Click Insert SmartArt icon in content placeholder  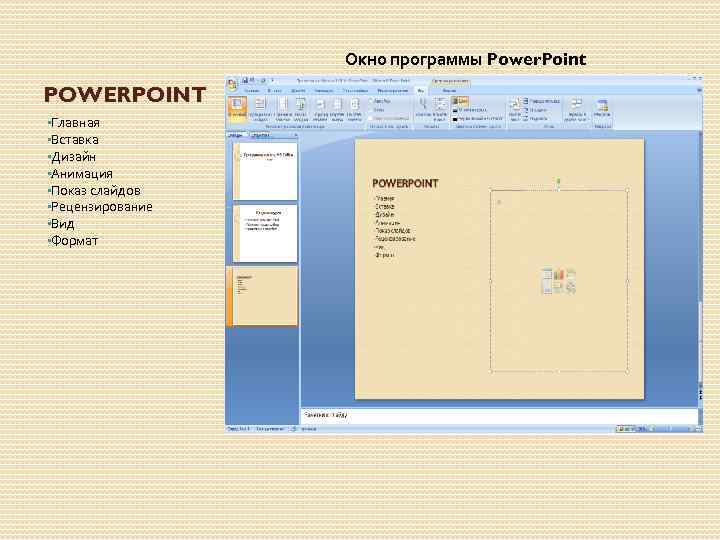tap(570, 275)
